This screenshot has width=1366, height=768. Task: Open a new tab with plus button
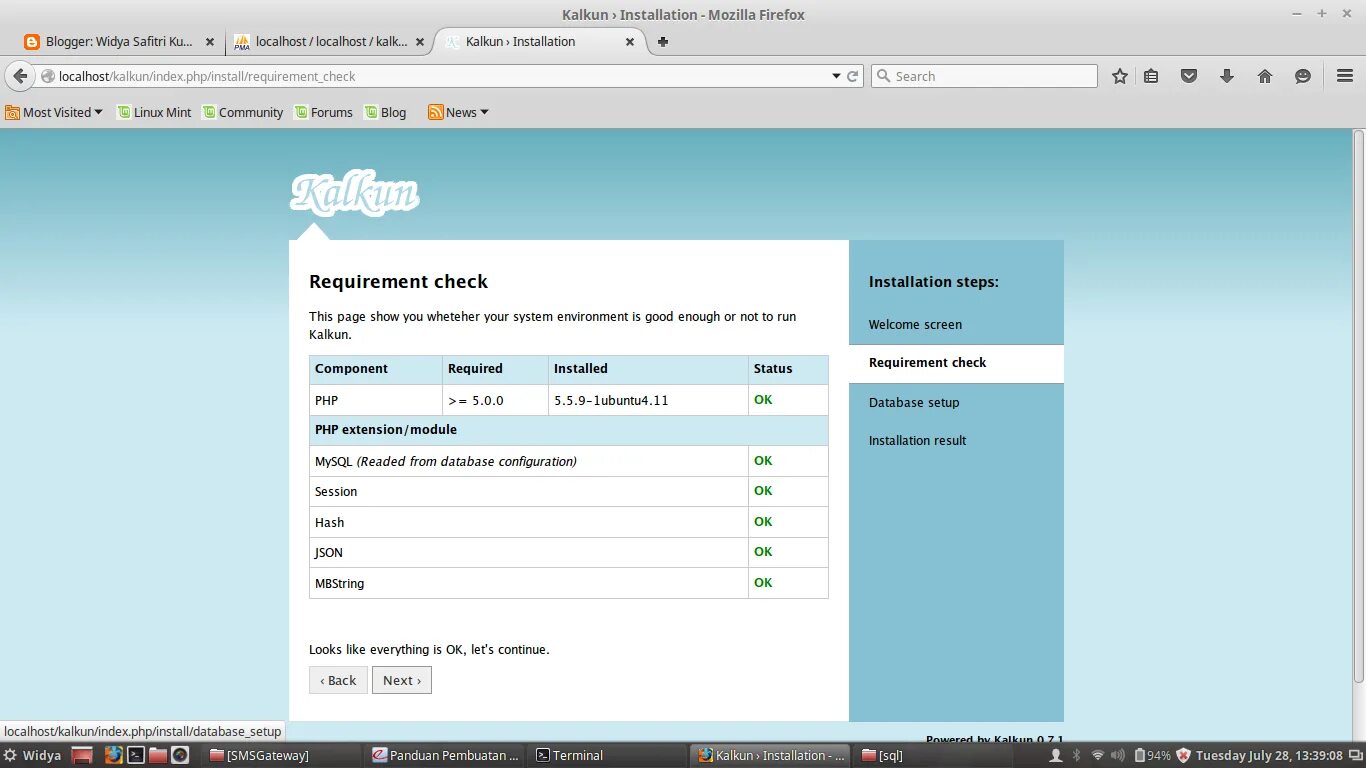(662, 42)
